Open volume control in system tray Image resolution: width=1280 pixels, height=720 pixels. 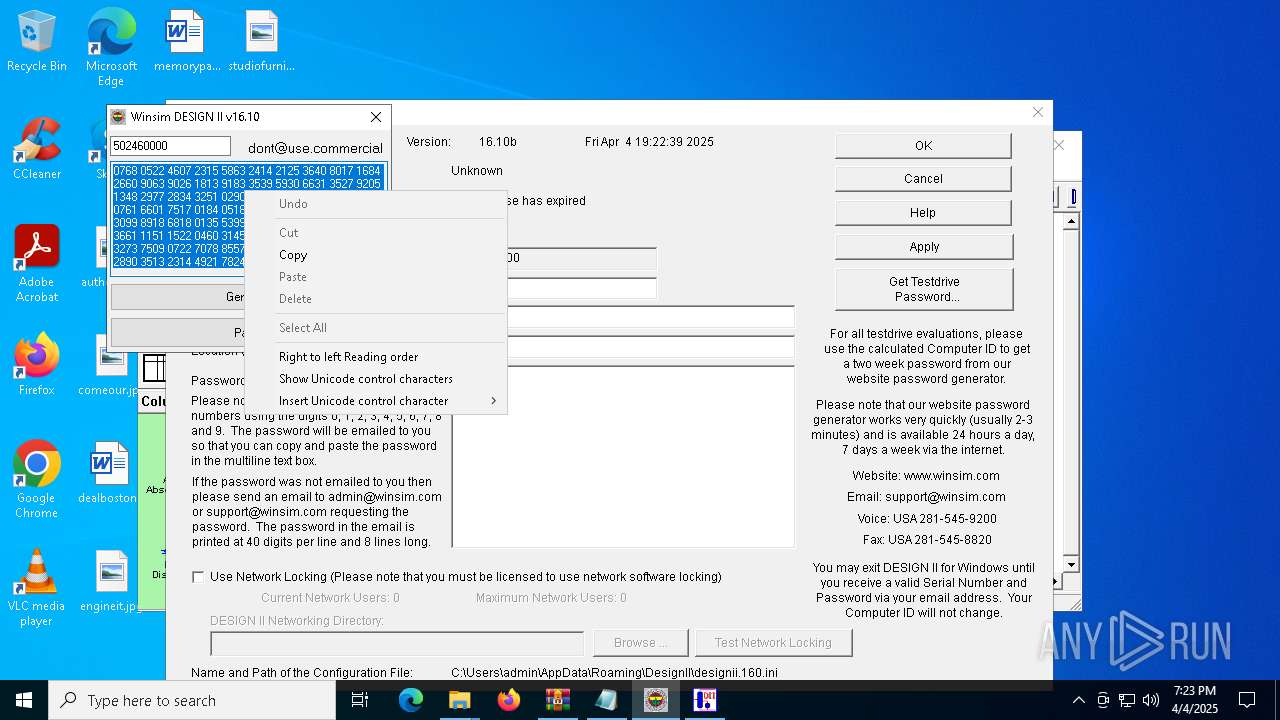click(1151, 700)
